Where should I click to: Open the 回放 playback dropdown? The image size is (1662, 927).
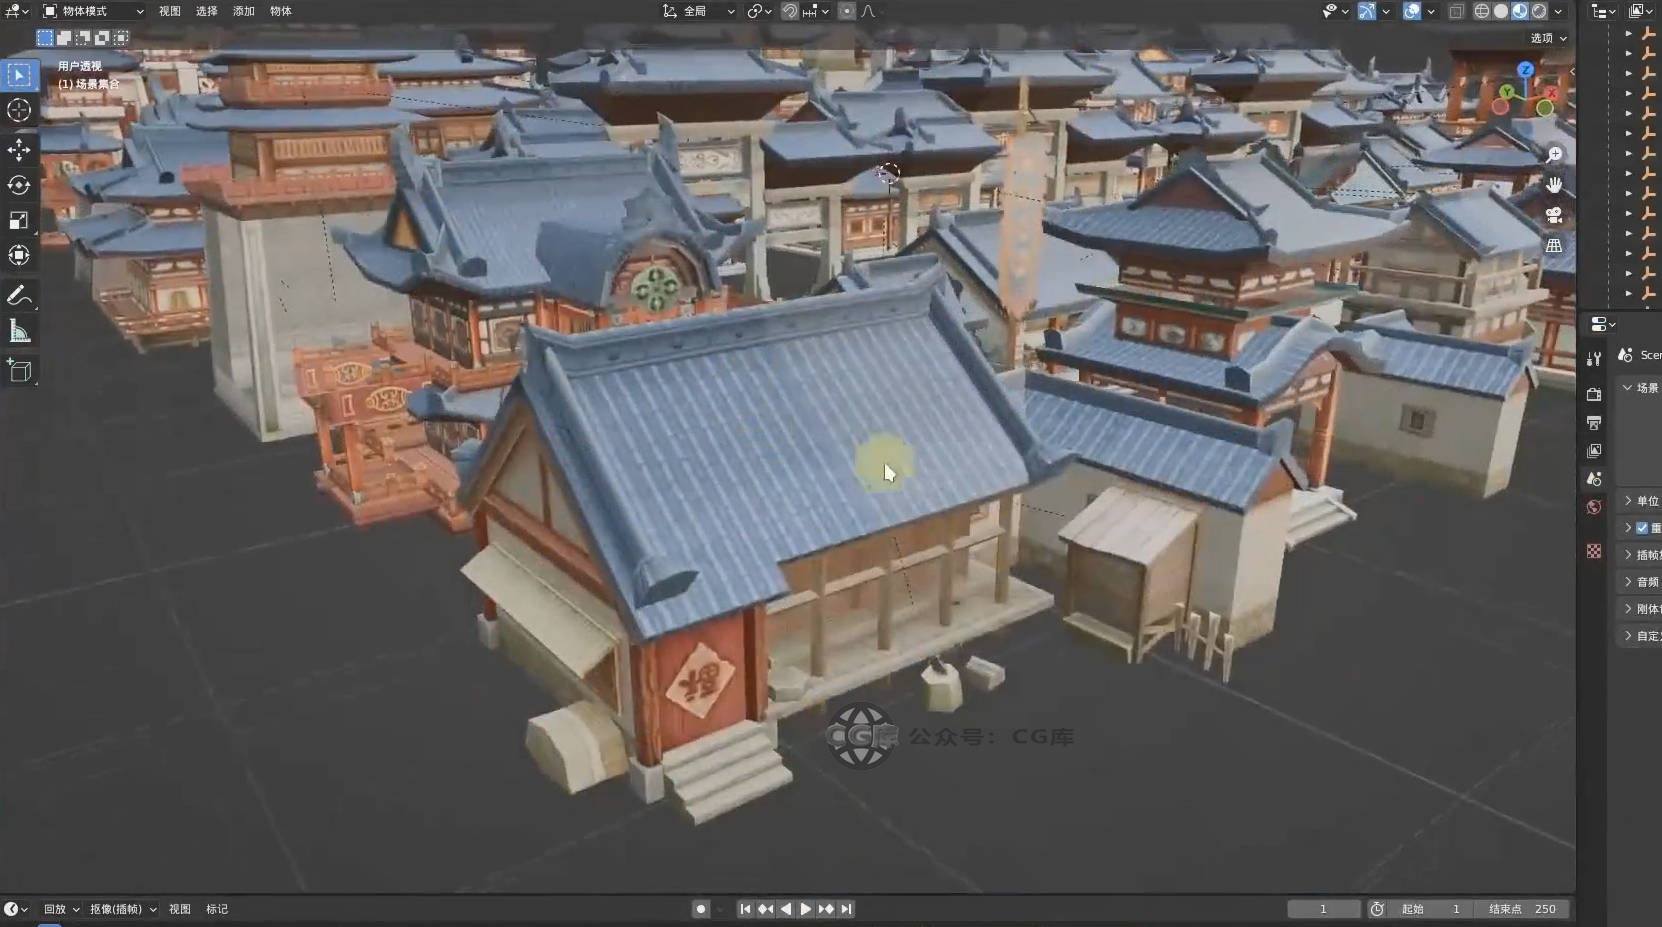(x=61, y=909)
